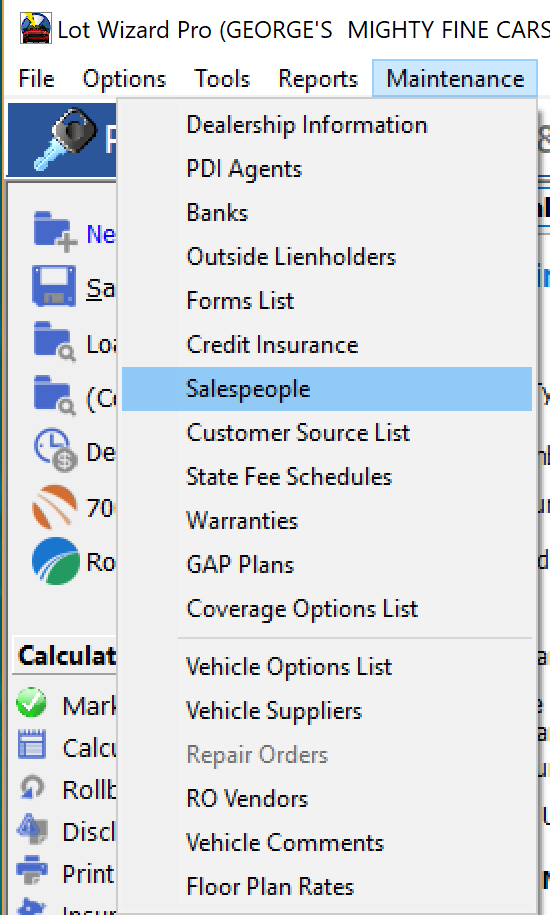Image resolution: width=550 pixels, height=915 pixels.
Task: Select Vehicle Options List
Action: [327, 667]
